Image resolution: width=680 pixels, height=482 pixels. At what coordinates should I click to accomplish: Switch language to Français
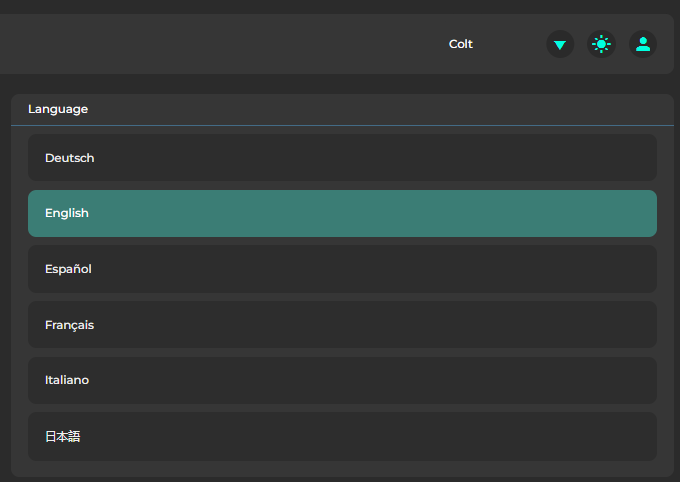click(342, 325)
